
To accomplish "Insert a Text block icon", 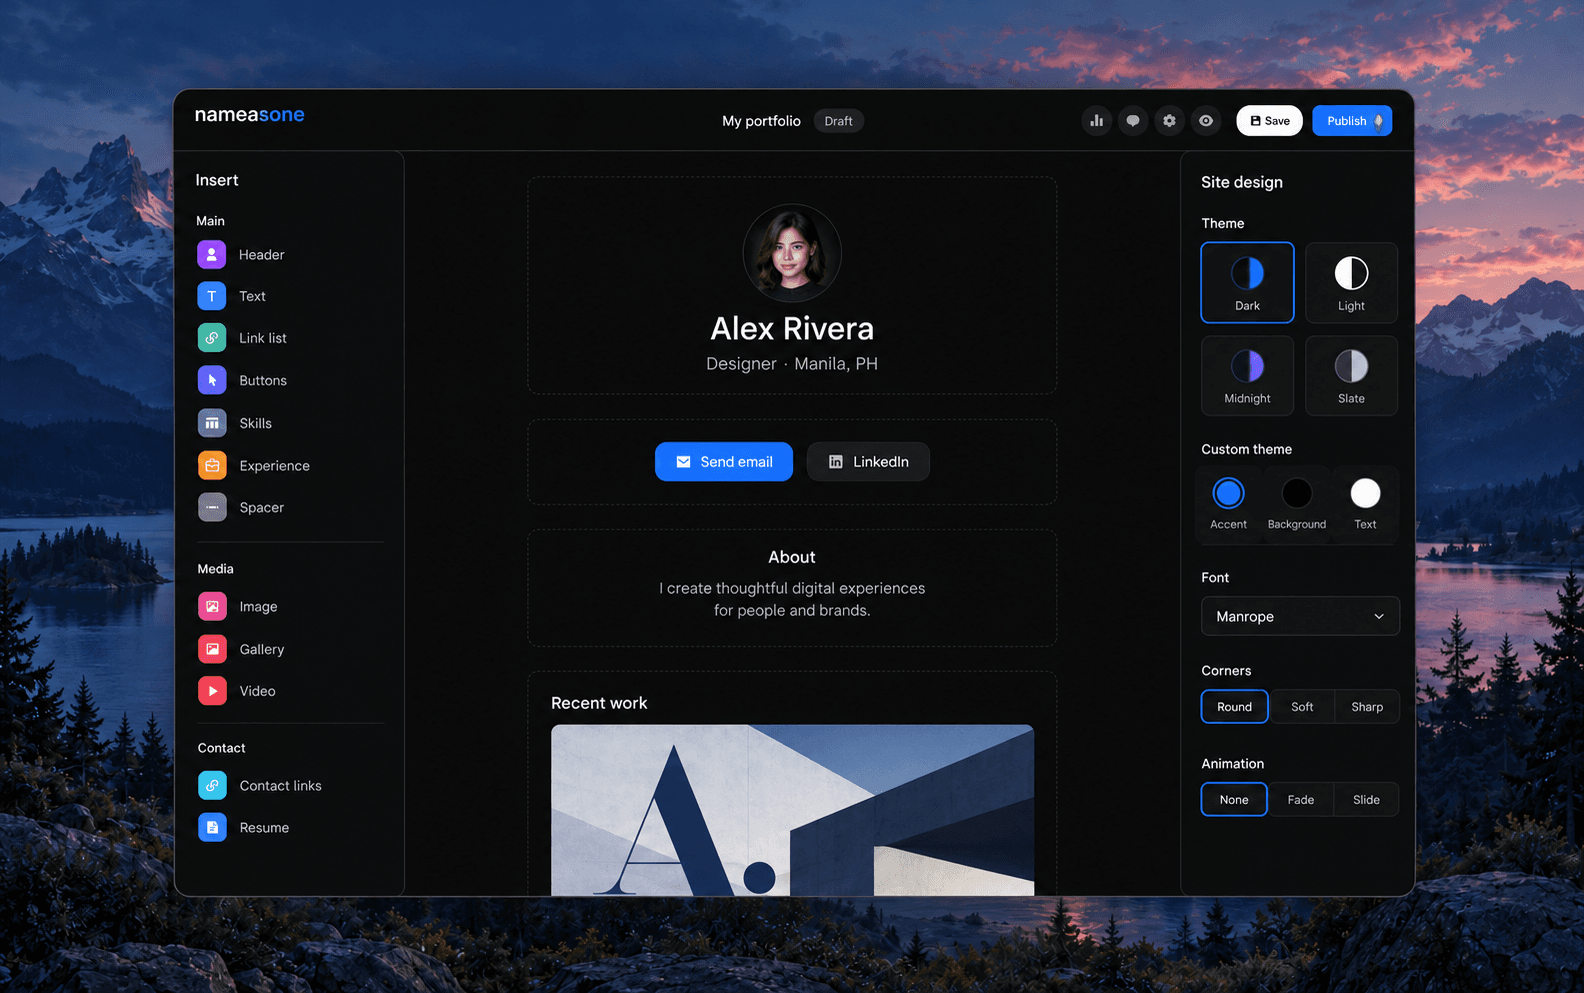I will tap(212, 296).
